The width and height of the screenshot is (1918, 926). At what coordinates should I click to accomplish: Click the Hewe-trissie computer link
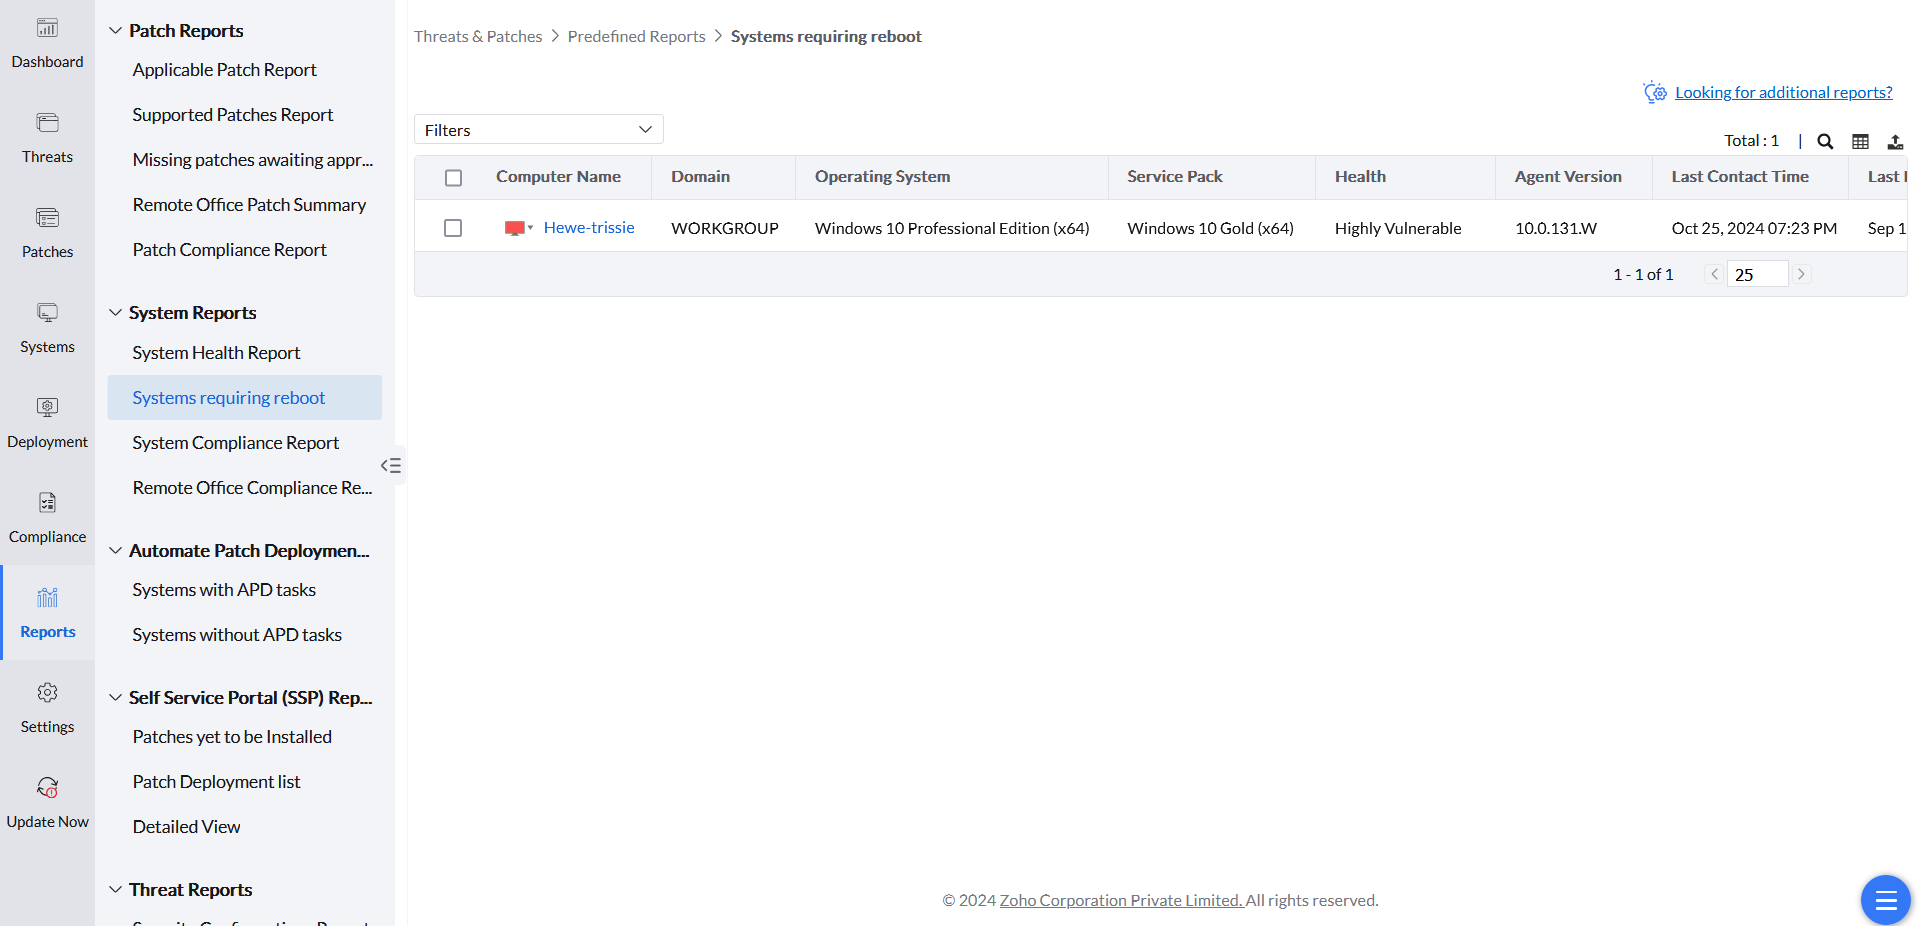click(x=589, y=228)
